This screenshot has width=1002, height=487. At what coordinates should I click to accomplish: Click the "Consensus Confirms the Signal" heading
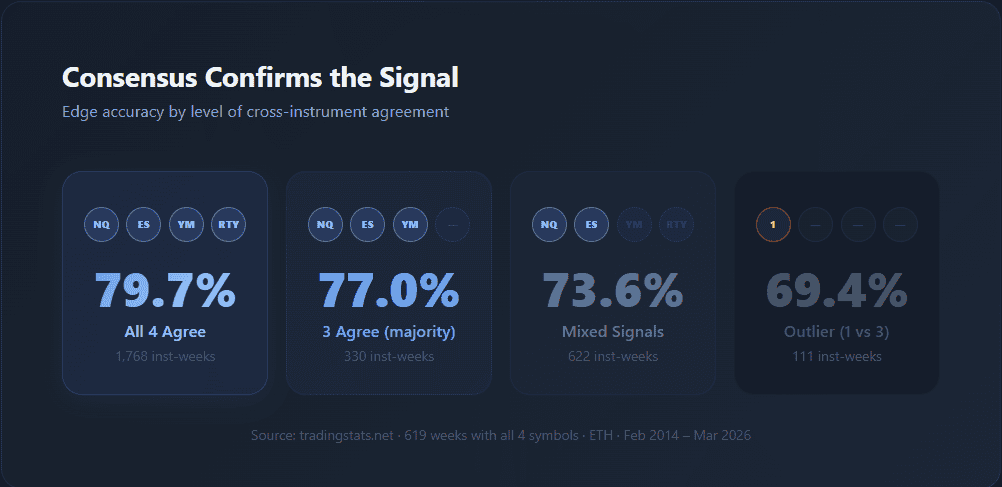(260, 78)
